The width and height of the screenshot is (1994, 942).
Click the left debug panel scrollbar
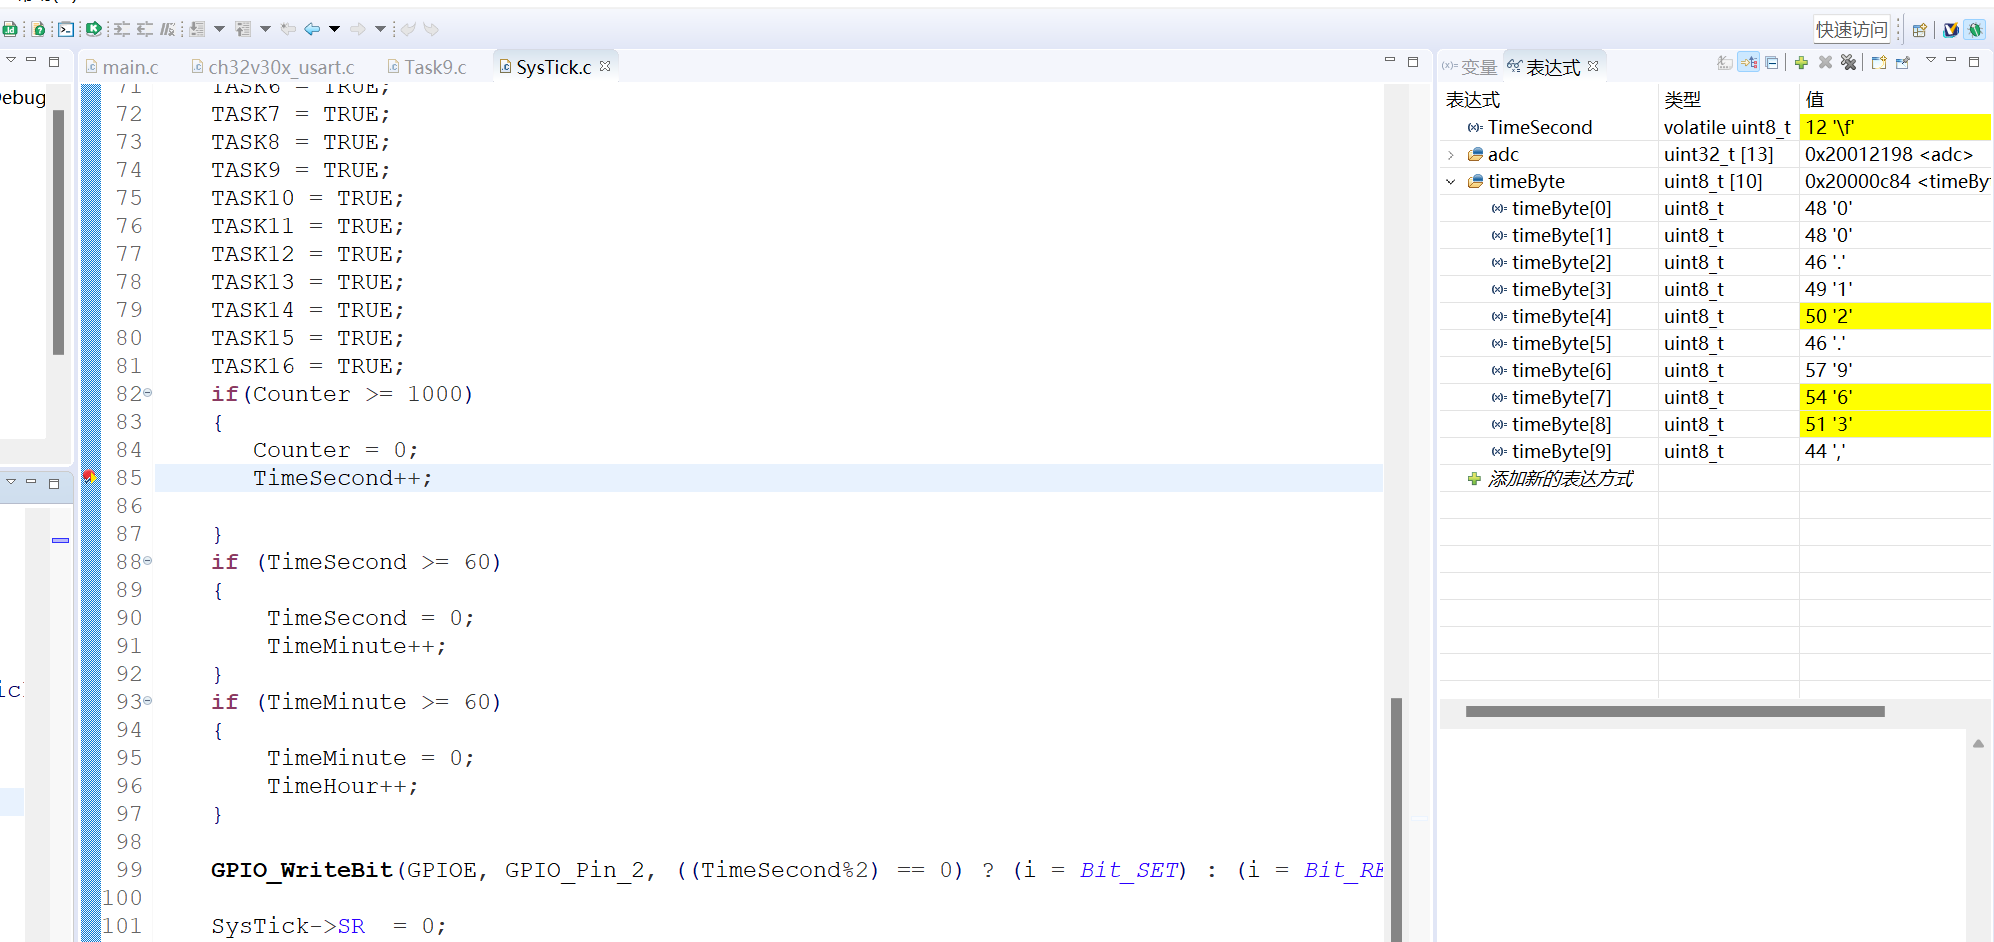coord(58,232)
